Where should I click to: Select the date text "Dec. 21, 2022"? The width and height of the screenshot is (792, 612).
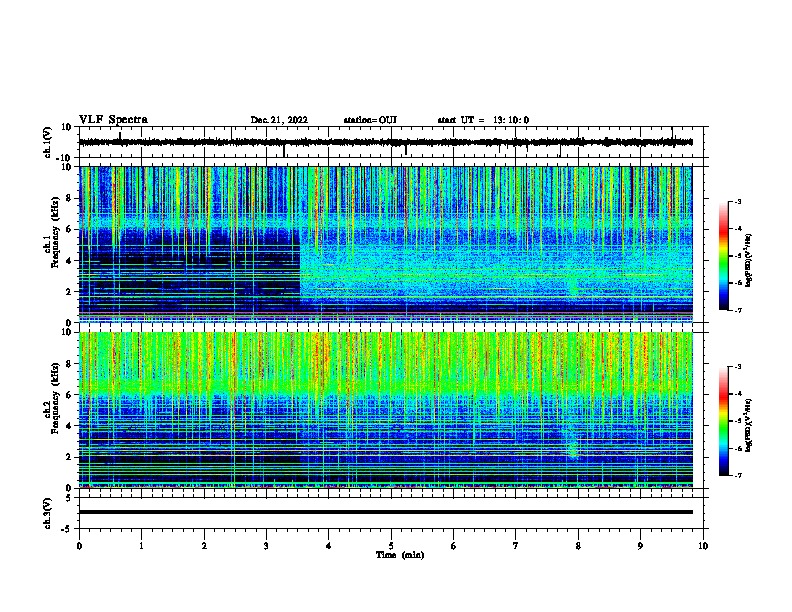coord(279,120)
